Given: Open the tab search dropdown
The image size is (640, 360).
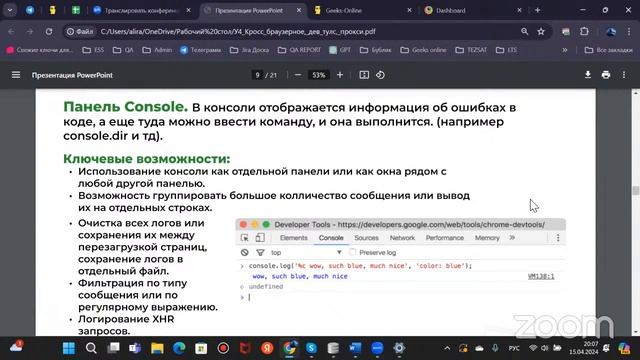Looking at the screenshot, I should 10,11.
